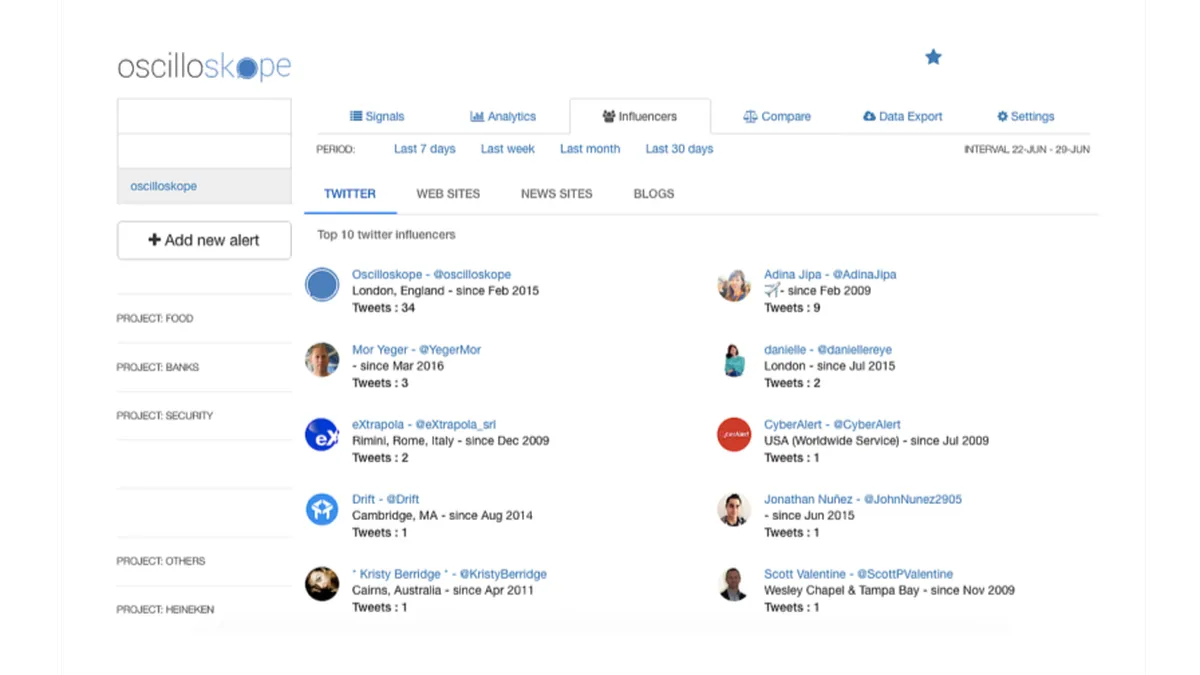Image resolution: width=1200 pixels, height=675 pixels.
Task: Click the 'Tweets : 9' count
Action: click(x=792, y=308)
